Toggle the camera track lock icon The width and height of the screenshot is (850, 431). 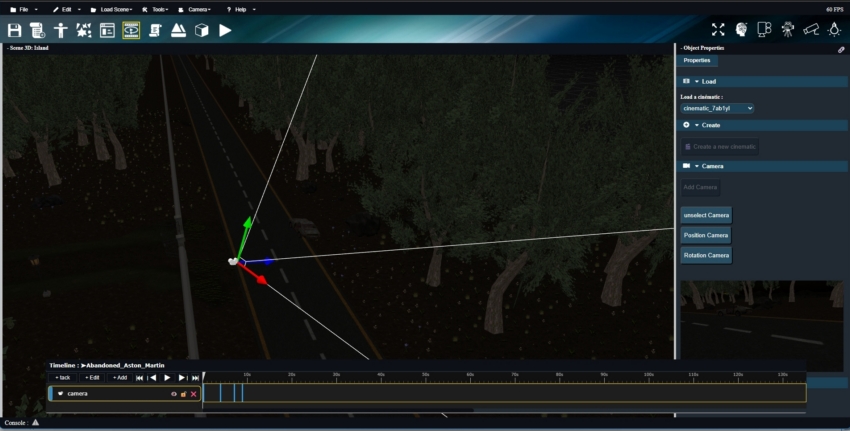tap(184, 394)
